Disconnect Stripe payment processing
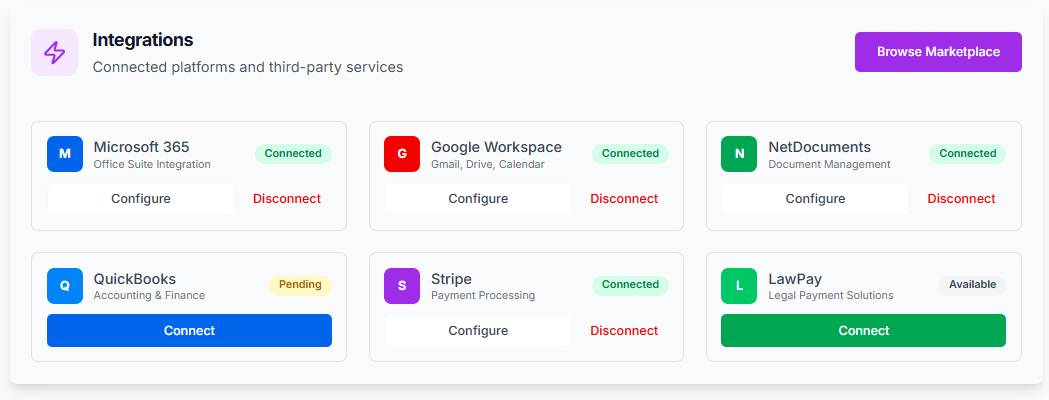This screenshot has width=1049, height=400. point(624,330)
